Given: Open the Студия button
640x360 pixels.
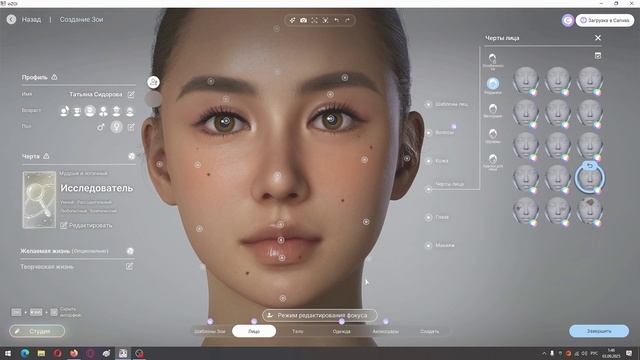Looking at the screenshot, I should tap(37, 331).
